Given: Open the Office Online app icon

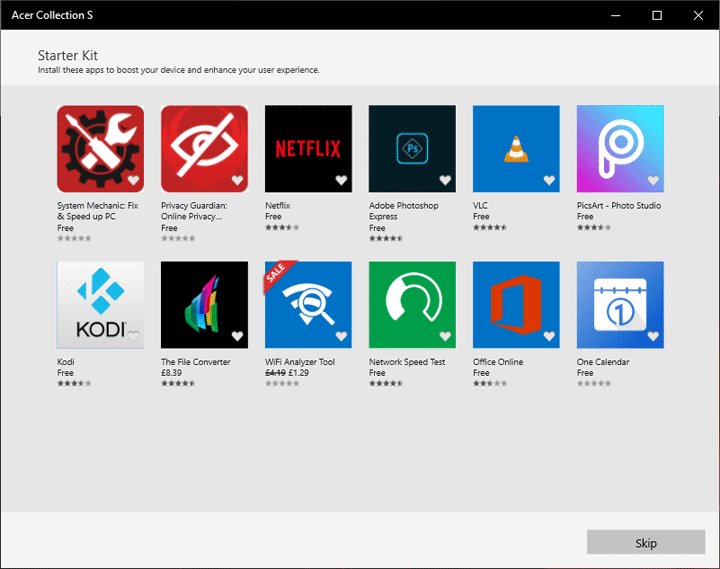Looking at the screenshot, I should point(516,305).
